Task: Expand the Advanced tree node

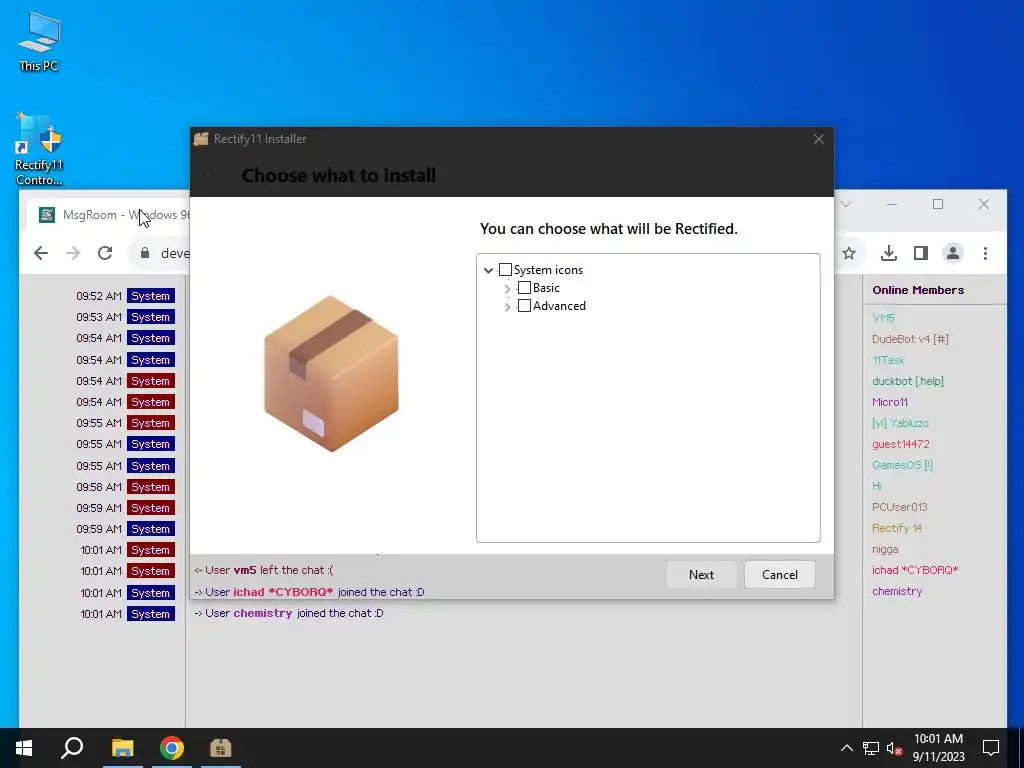Action: click(507, 306)
